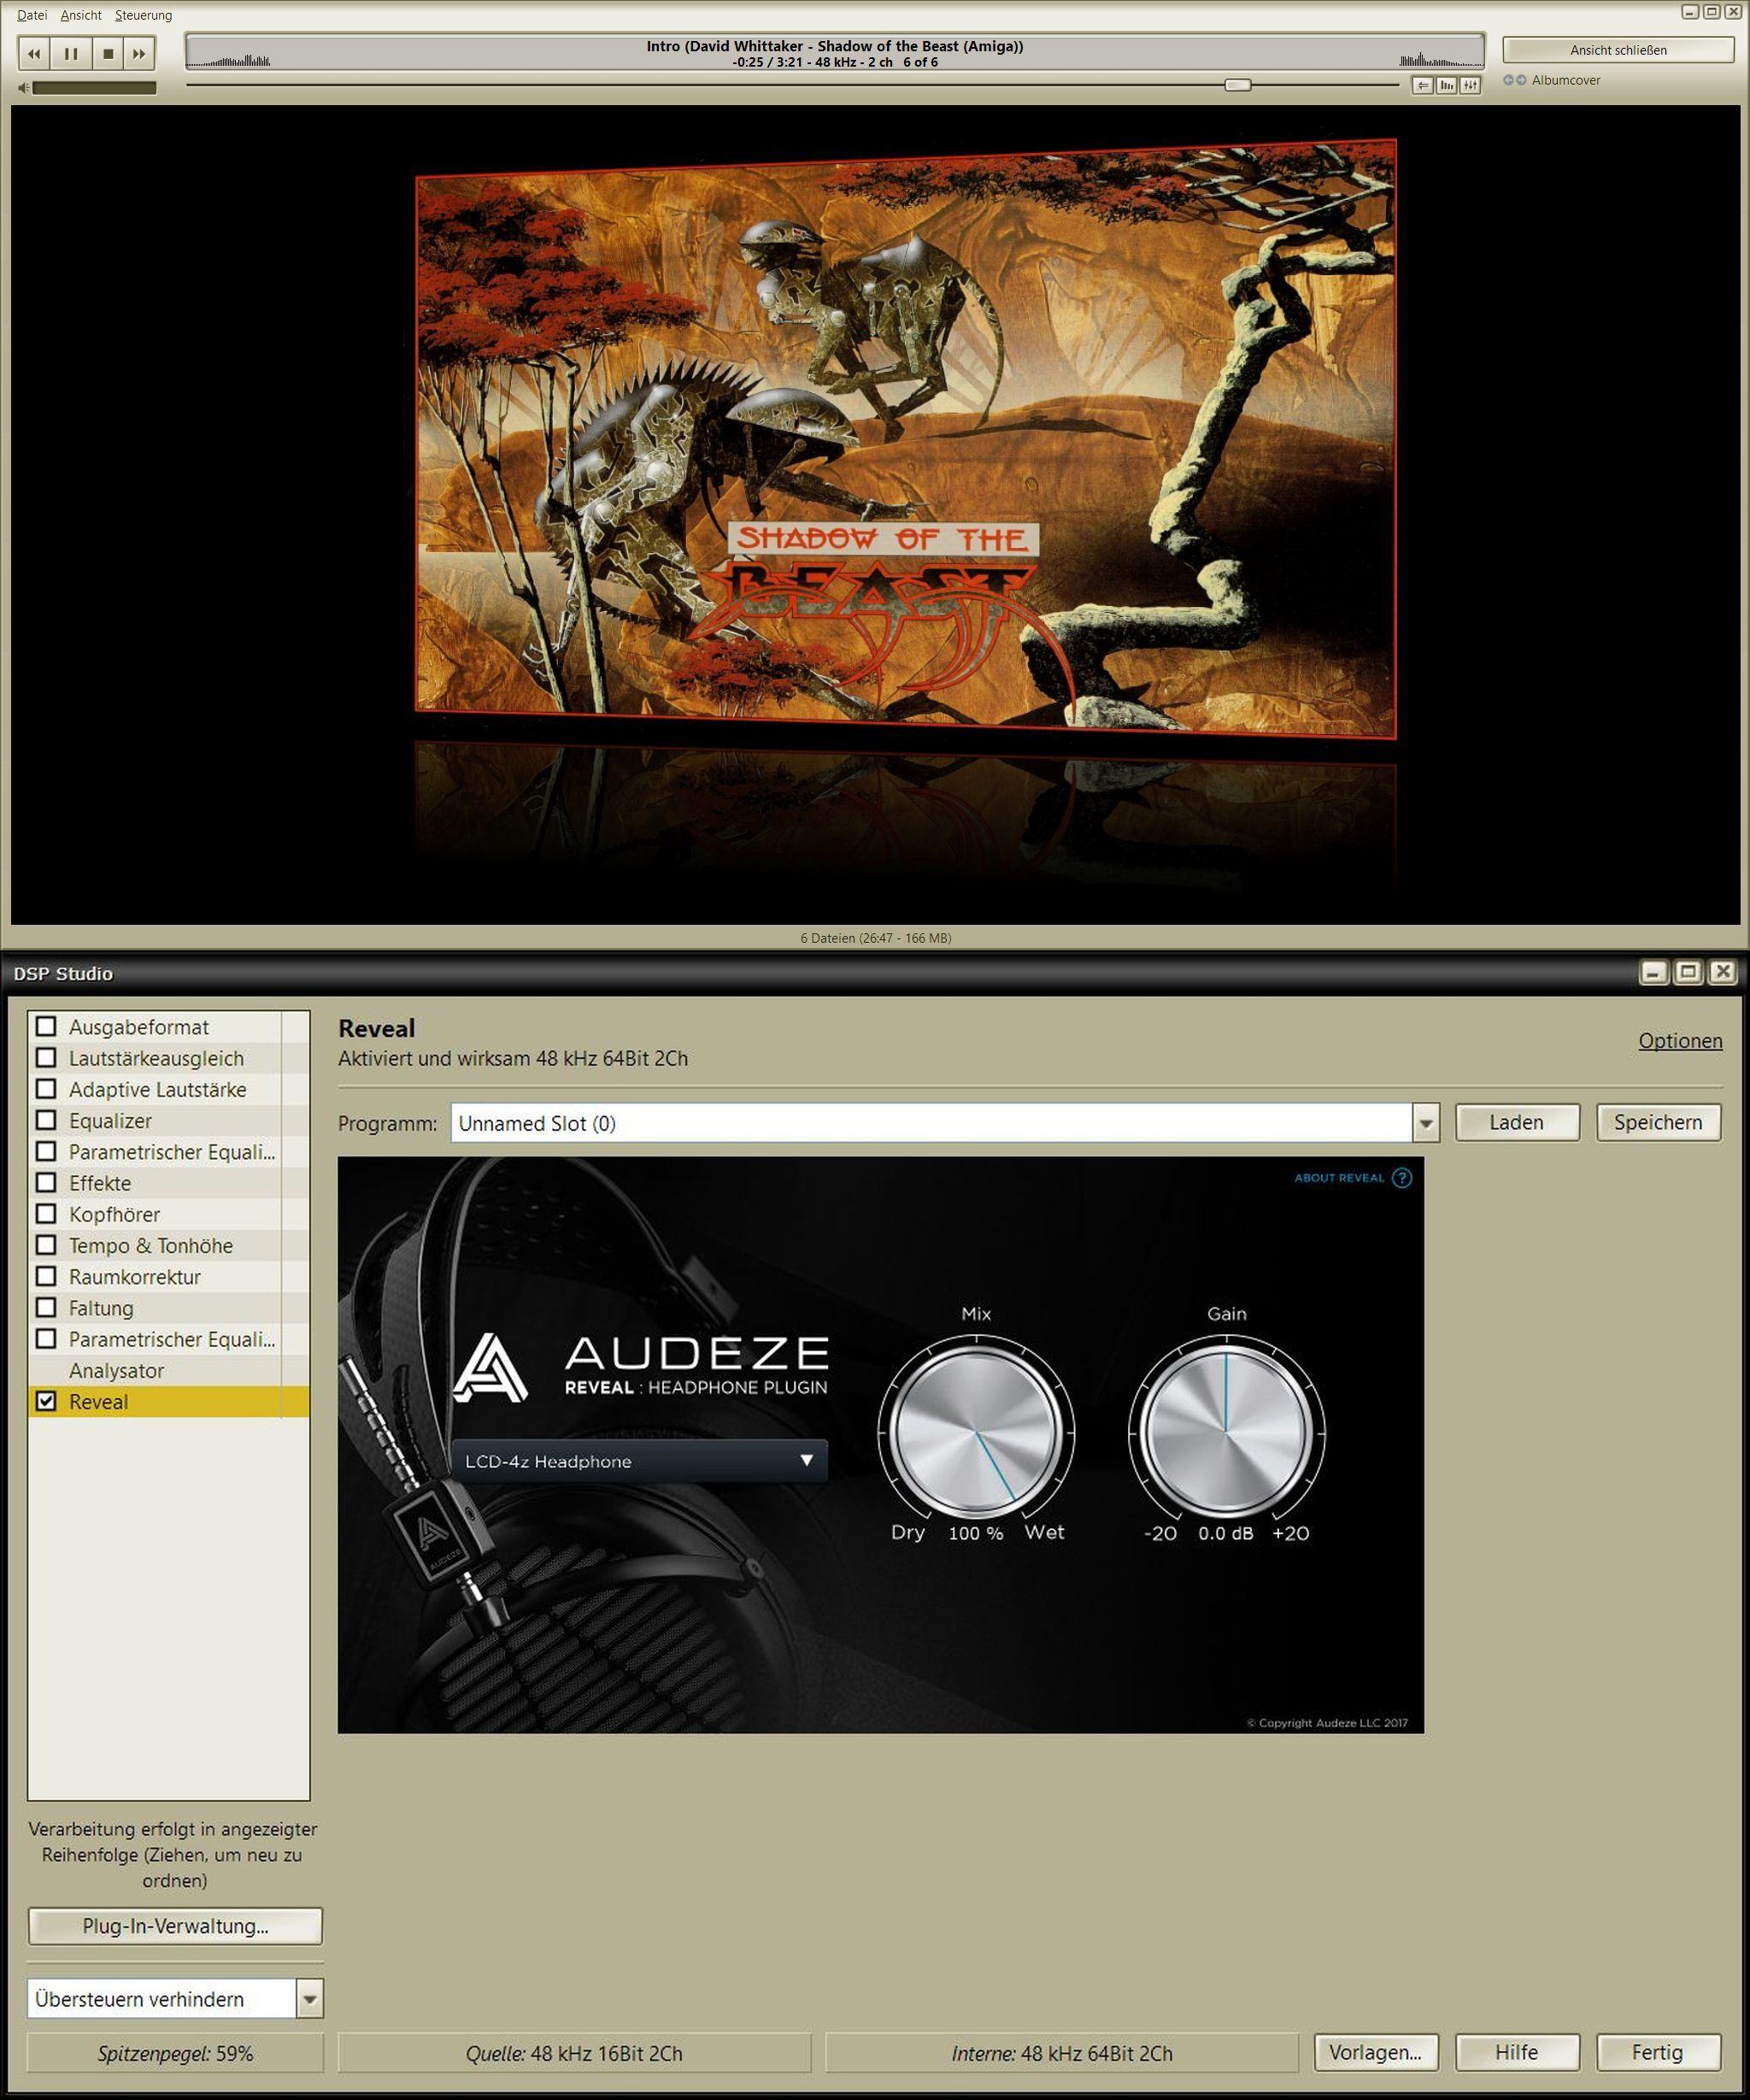
Task: Open the LCD-4z Headphone model dropdown
Action: (x=639, y=1461)
